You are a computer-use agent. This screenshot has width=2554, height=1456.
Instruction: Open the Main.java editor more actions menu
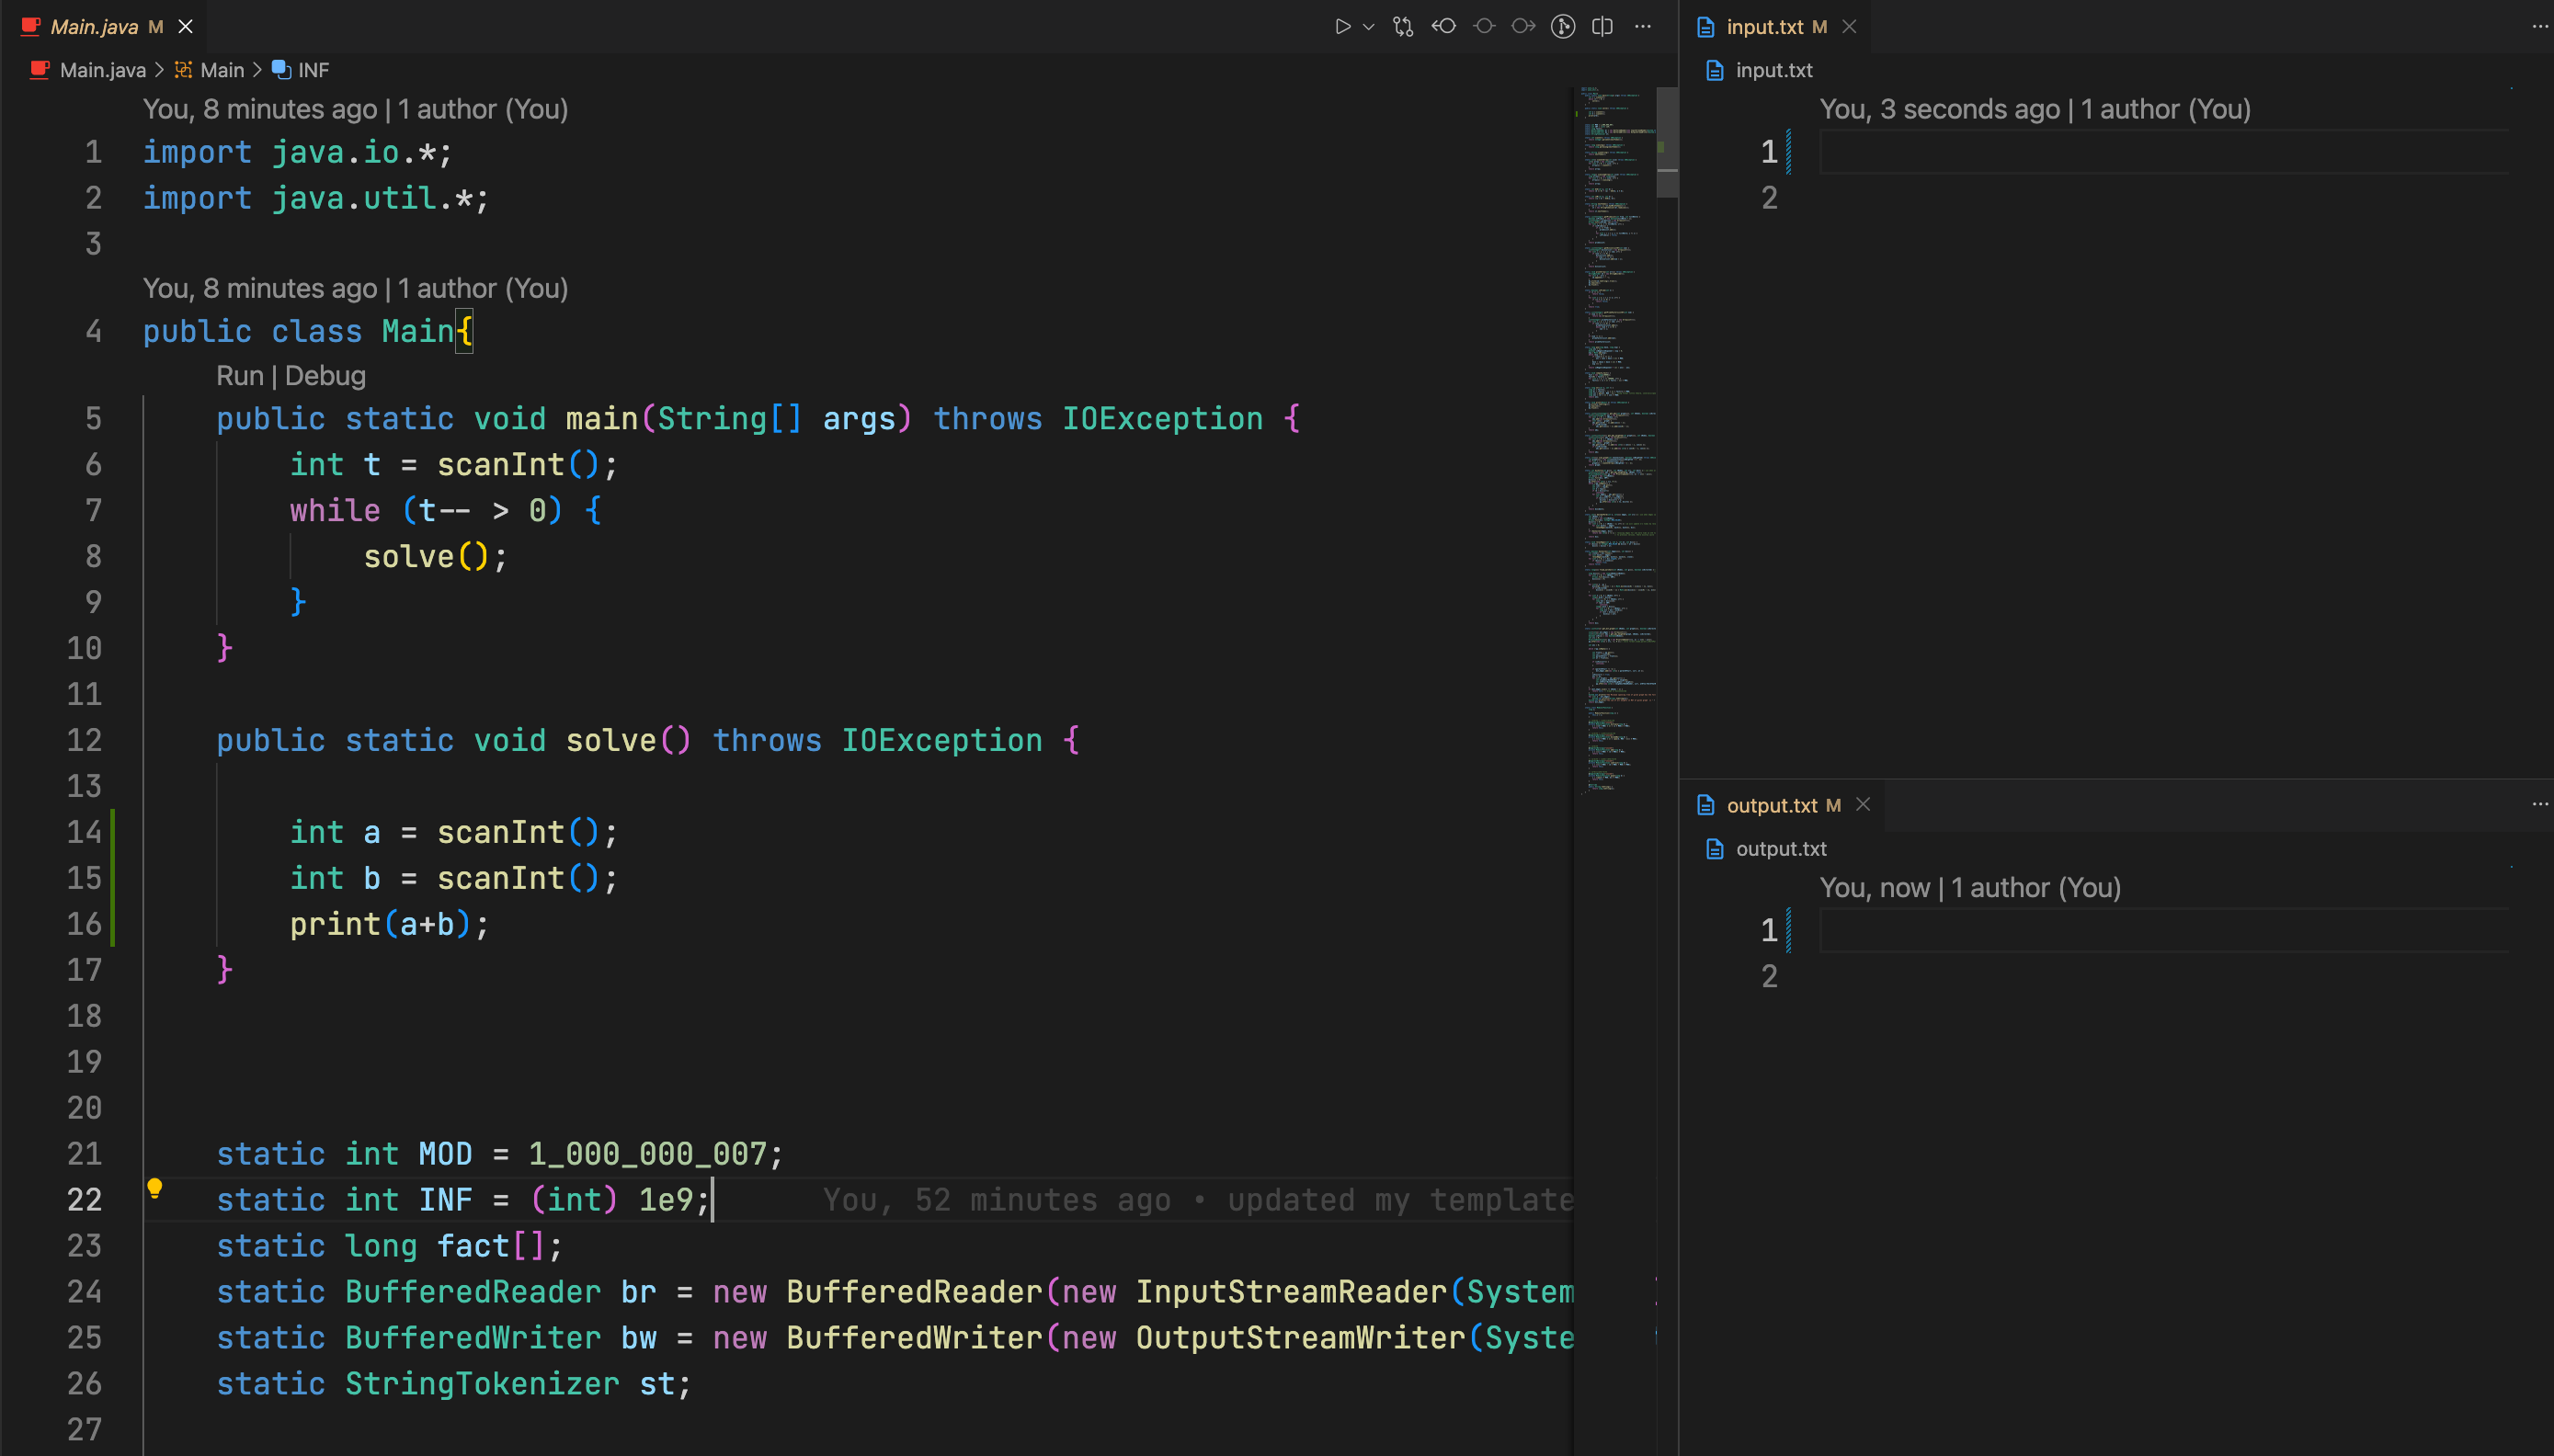[1643, 27]
